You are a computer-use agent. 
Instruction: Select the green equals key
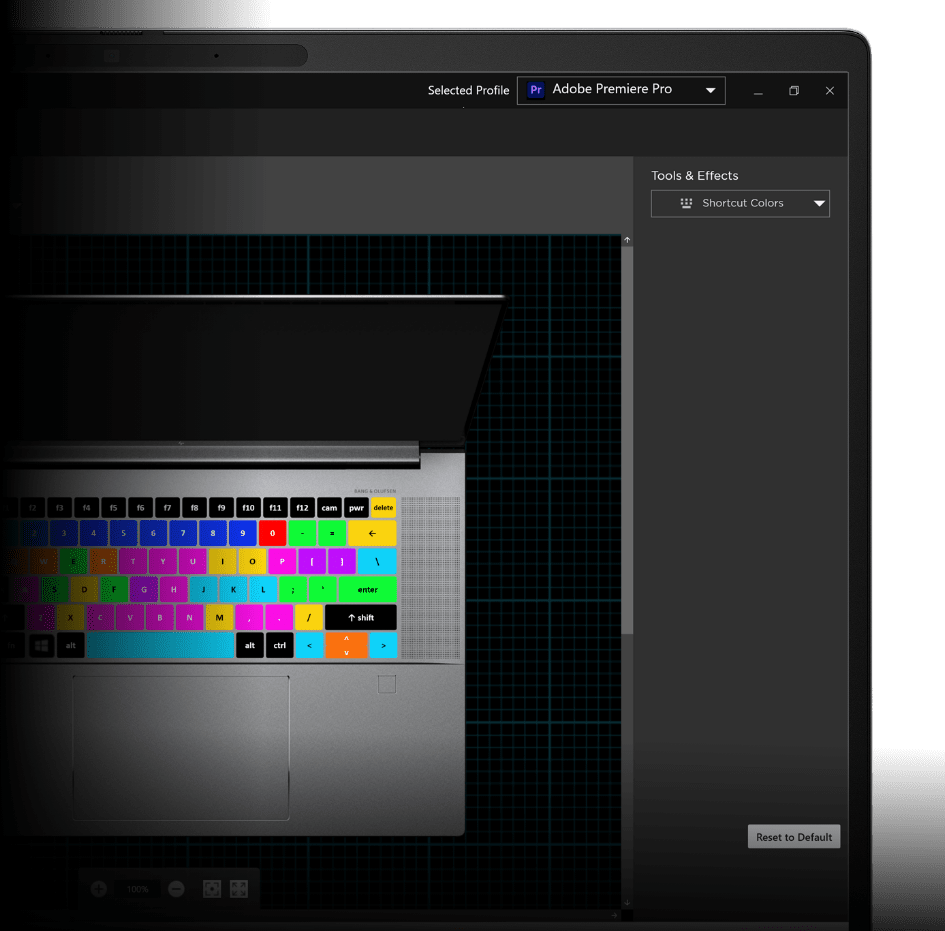click(x=332, y=533)
